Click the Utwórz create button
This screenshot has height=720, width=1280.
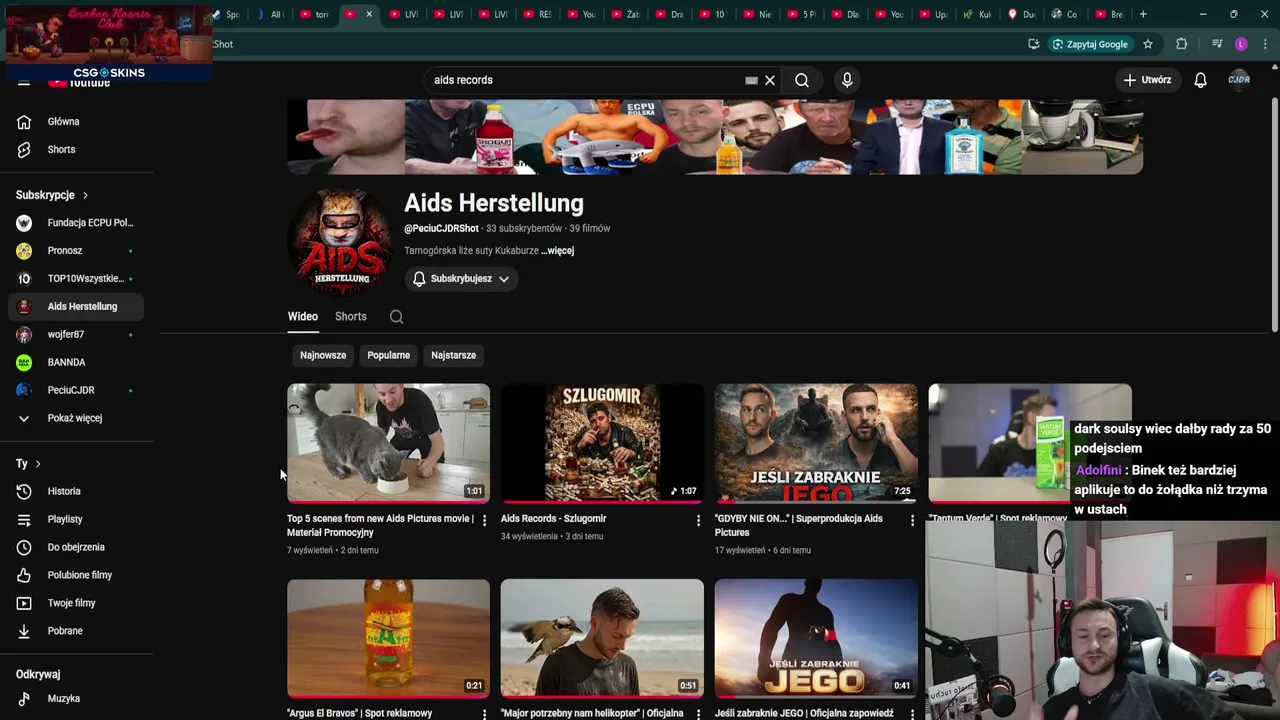(x=1147, y=80)
